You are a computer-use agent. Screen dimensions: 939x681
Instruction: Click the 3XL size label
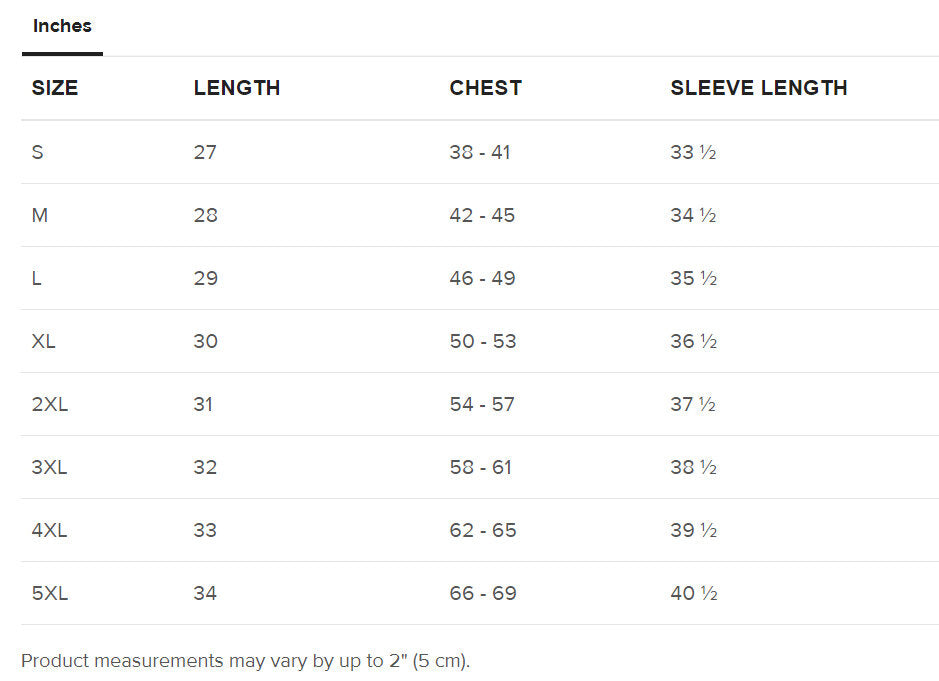tap(49, 468)
